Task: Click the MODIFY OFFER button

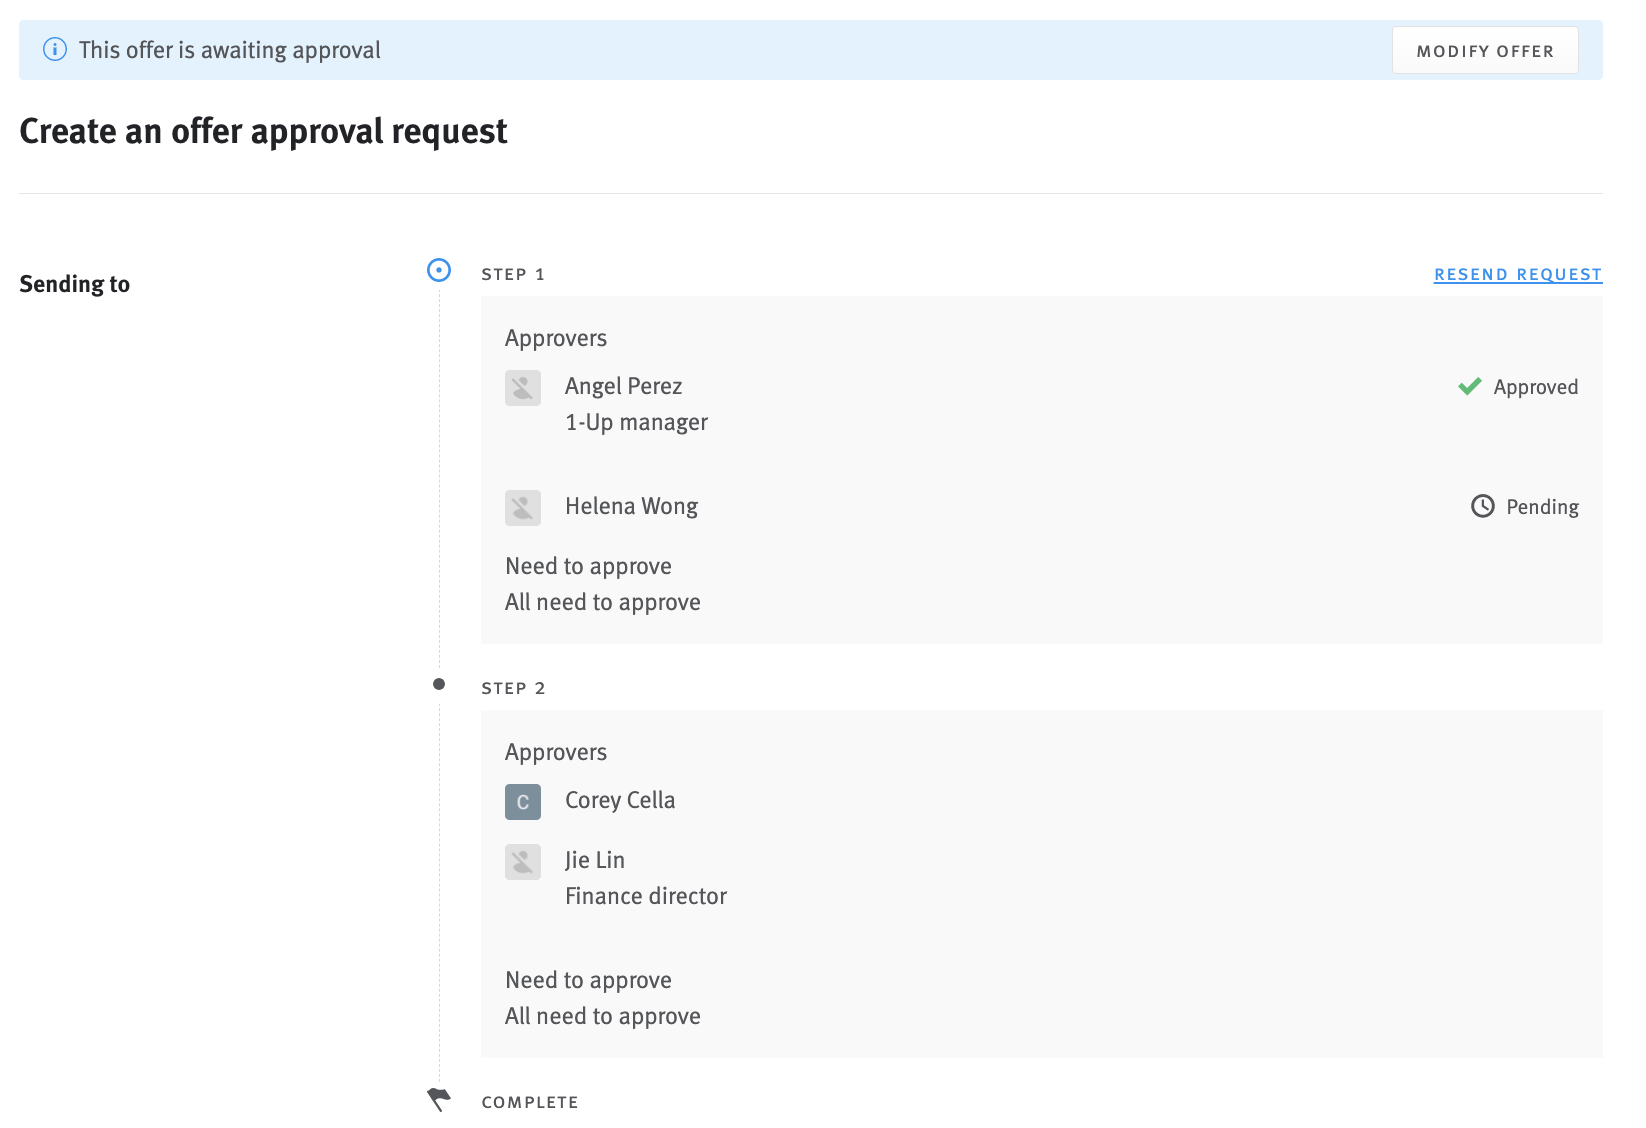Action: [x=1484, y=49]
